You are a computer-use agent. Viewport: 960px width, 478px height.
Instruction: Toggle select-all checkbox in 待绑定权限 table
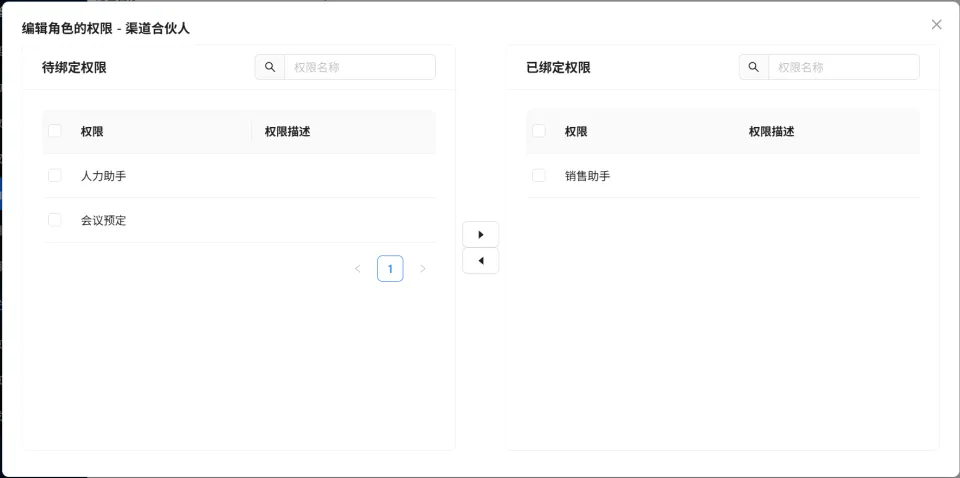[x=55, y=131]
